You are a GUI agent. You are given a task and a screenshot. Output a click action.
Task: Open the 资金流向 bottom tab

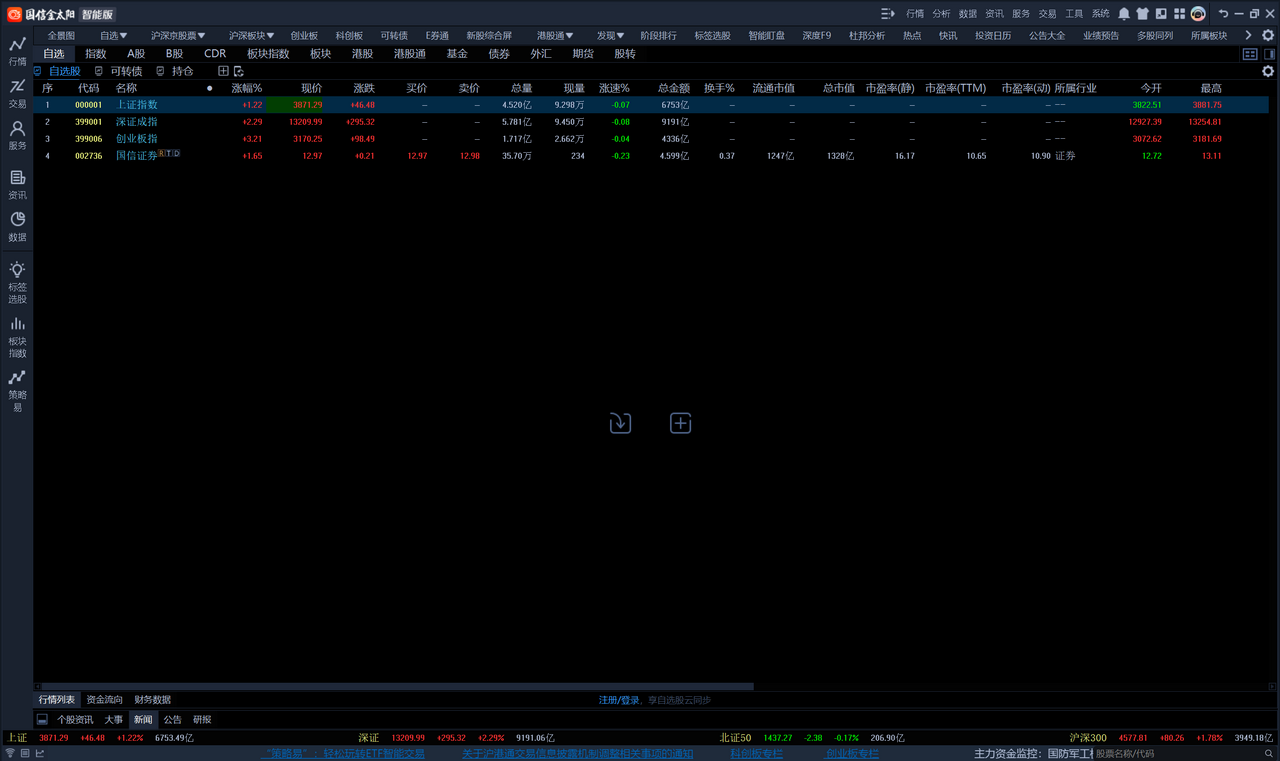[105, 700]
